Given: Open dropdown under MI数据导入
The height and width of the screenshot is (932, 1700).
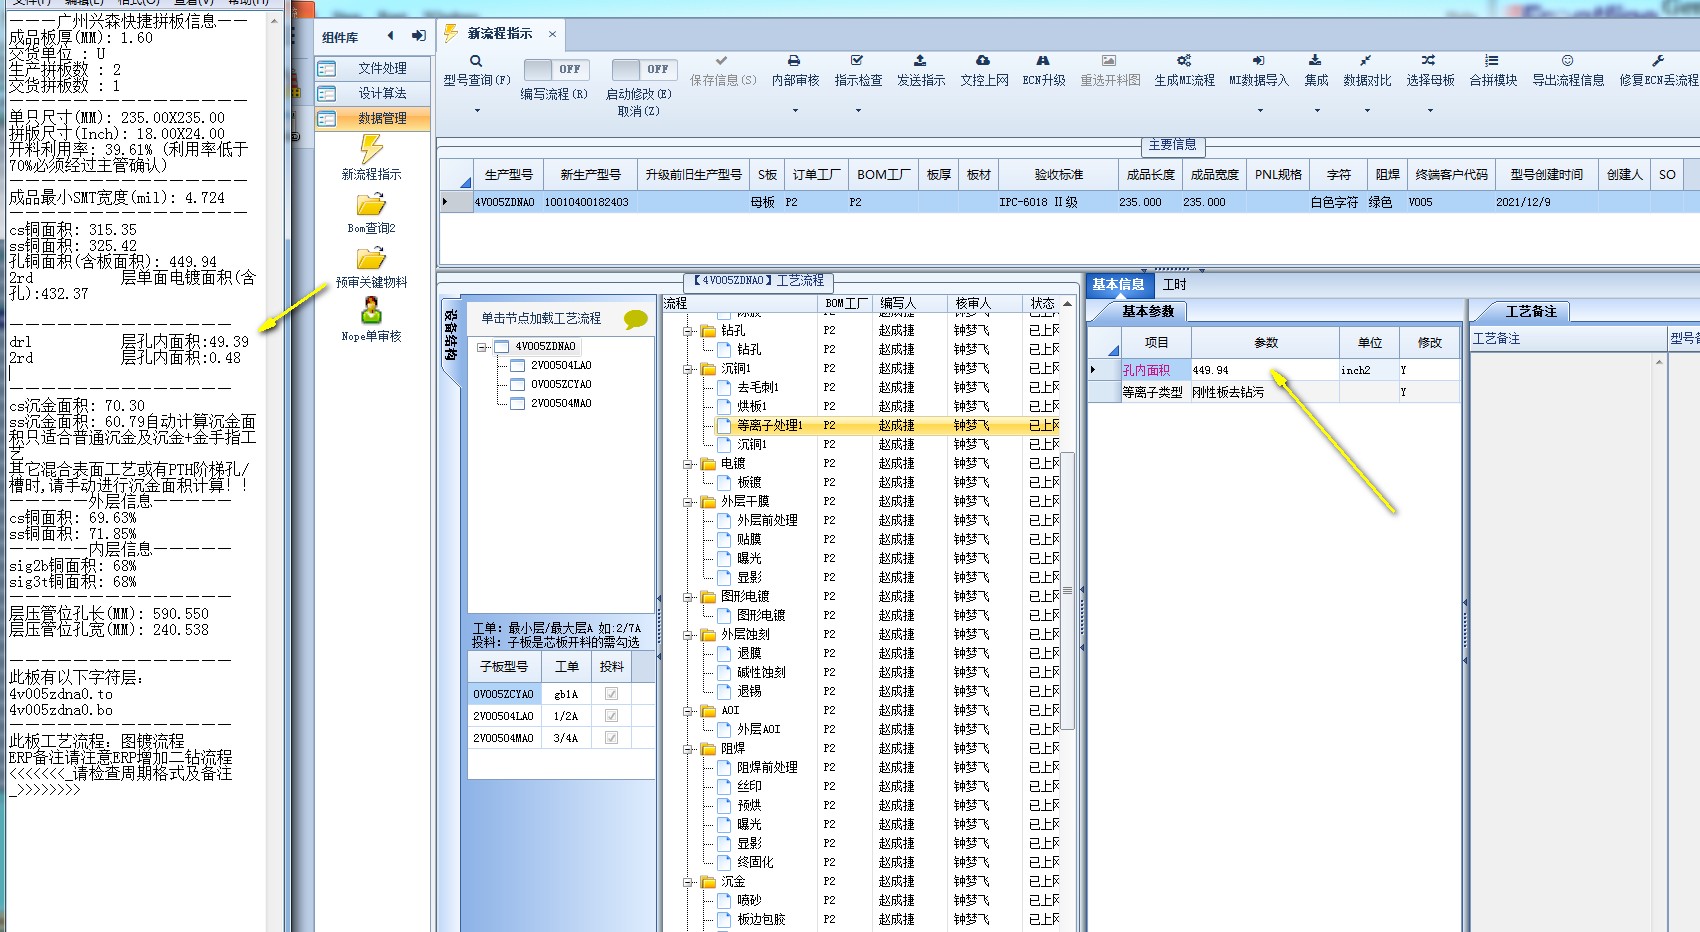Looking at the screenshot, I should click(x=1259, y=110).
